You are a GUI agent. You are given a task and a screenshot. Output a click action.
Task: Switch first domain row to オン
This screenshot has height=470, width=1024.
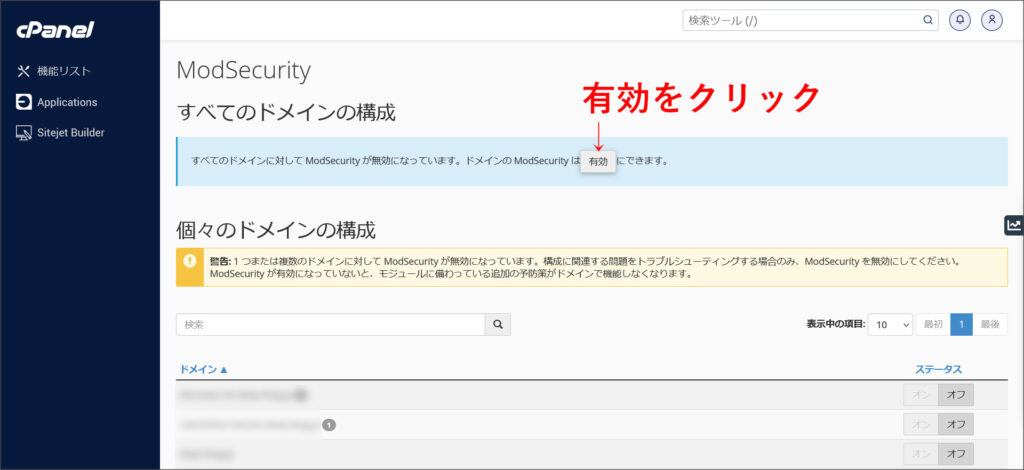click(921, 395)
